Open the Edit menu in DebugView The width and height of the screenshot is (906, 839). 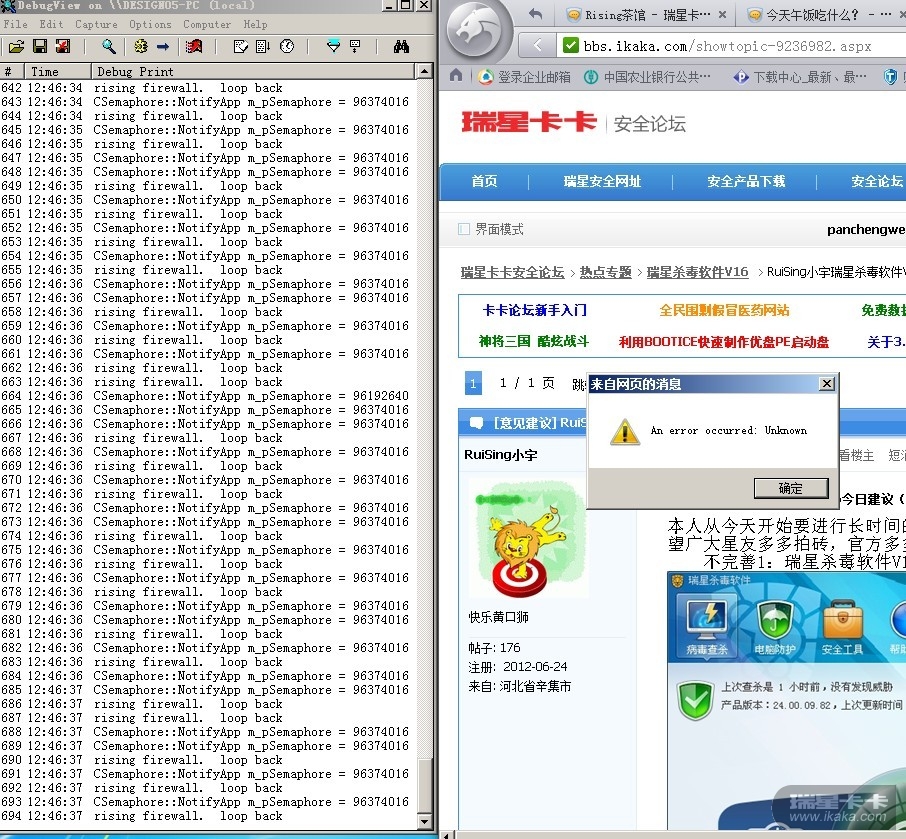[x=51, y=24]
